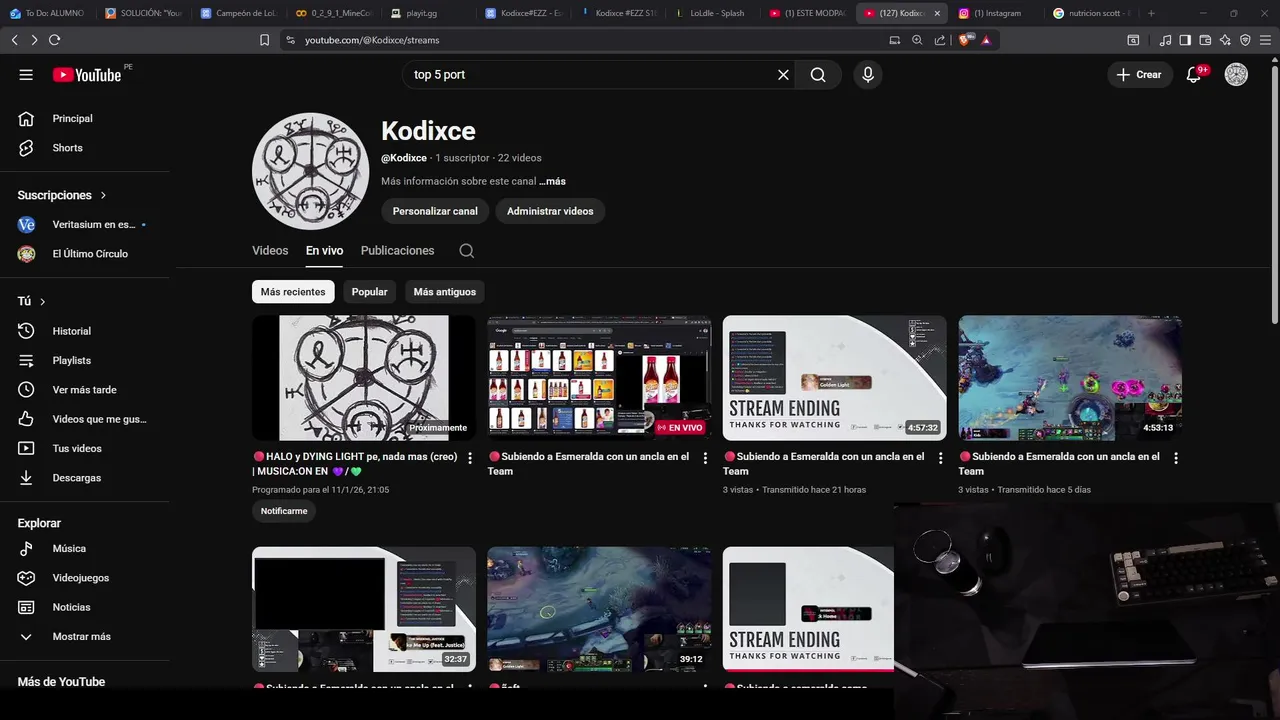Go back in the browser
1280x720 pixels.
point(14,40)
